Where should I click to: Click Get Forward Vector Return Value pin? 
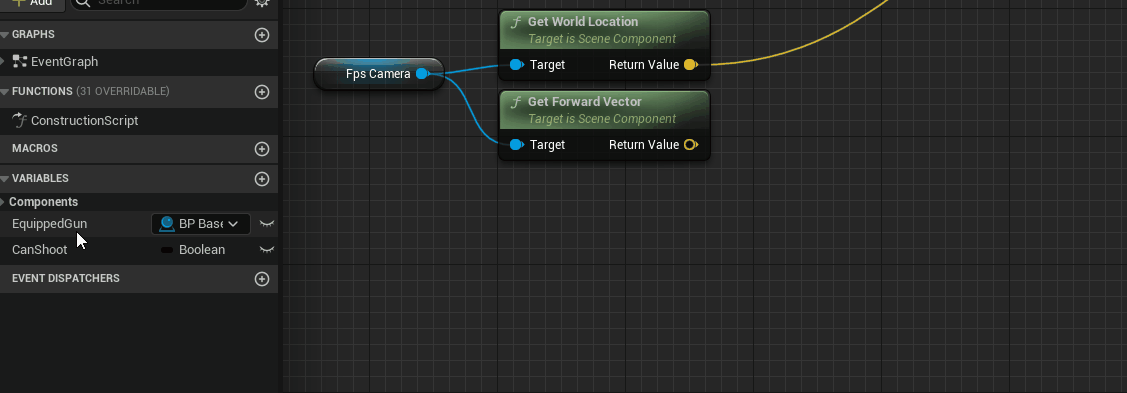pos(690,144)
